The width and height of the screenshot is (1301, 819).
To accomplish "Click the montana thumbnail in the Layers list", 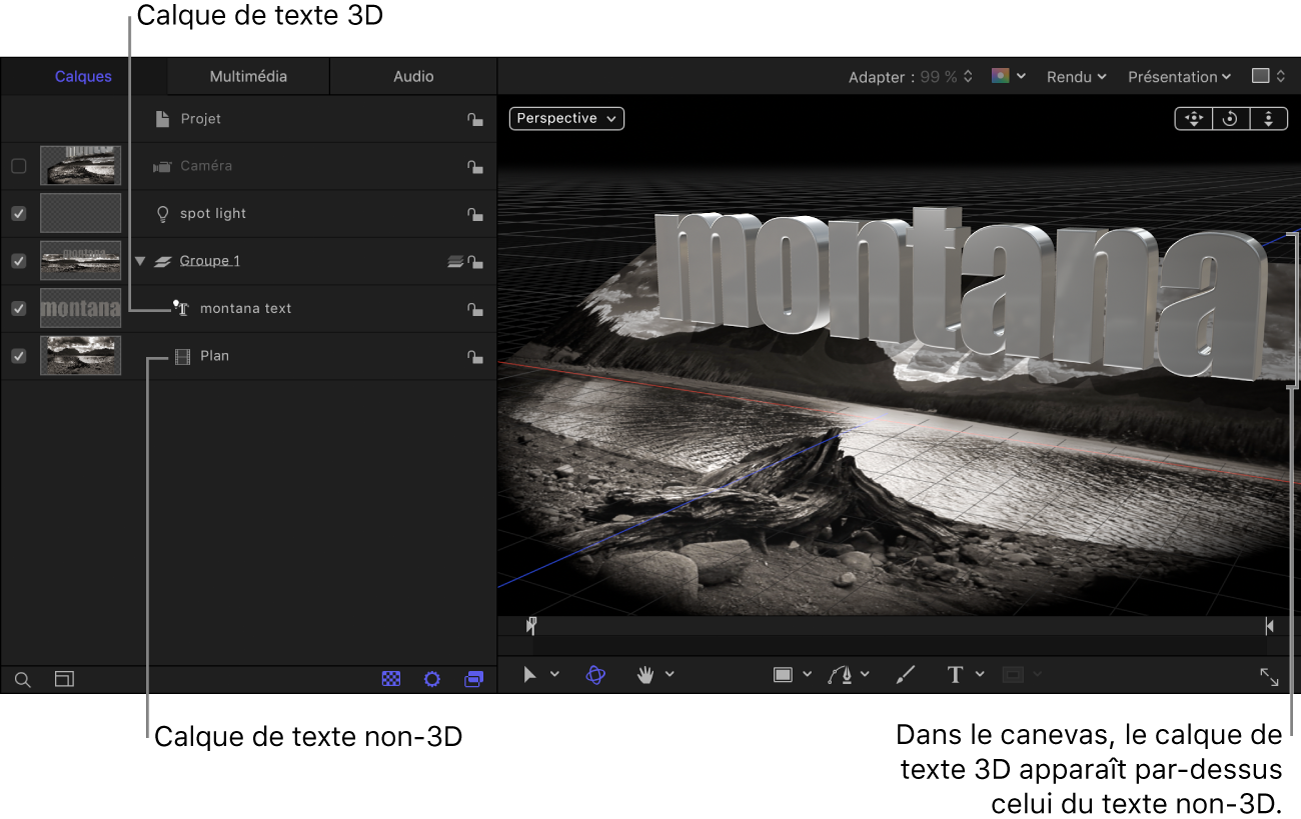I will pos(80,308).
